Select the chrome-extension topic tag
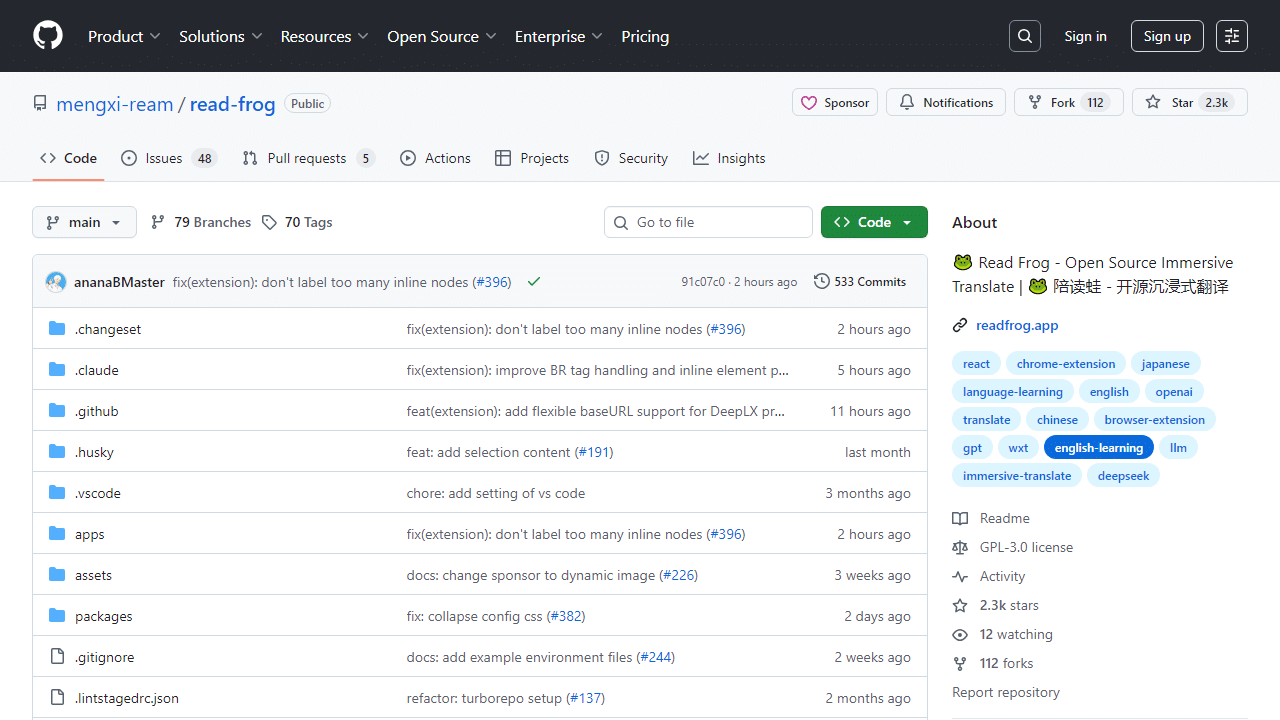 click(1066, 364)
